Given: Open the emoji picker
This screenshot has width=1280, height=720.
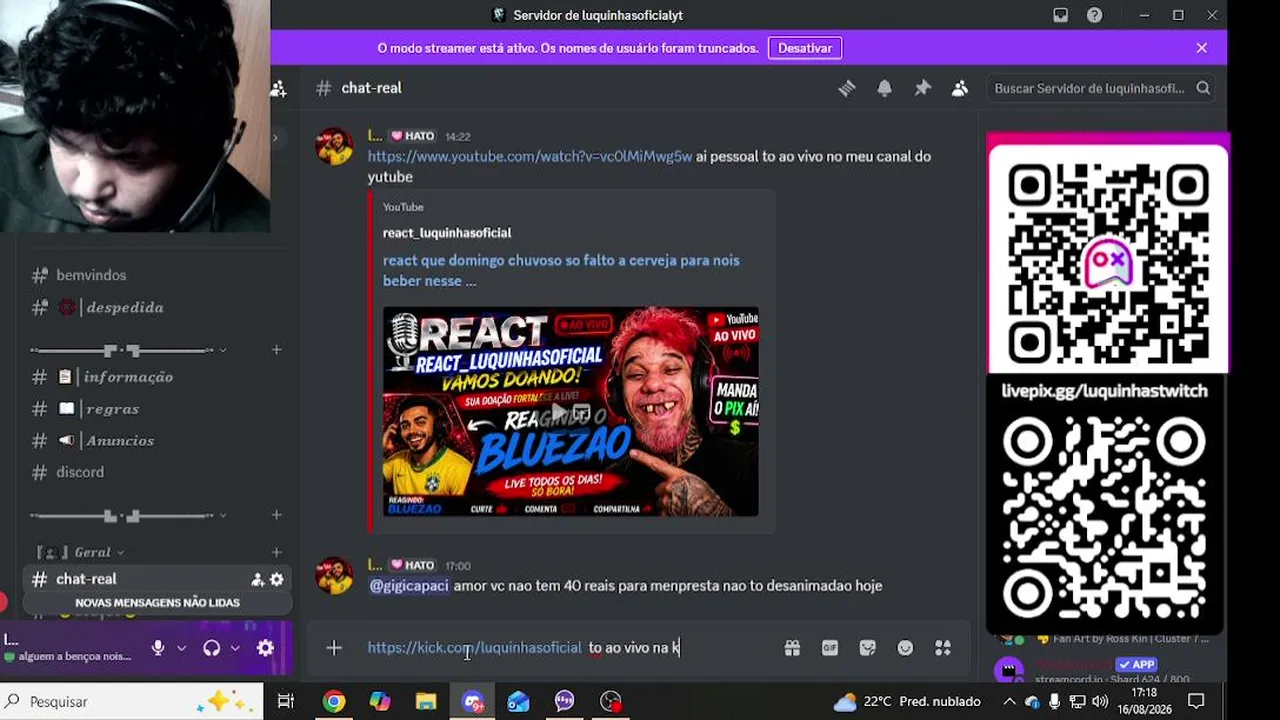Looking at the screenshot, I should click(x=905, y=648).
